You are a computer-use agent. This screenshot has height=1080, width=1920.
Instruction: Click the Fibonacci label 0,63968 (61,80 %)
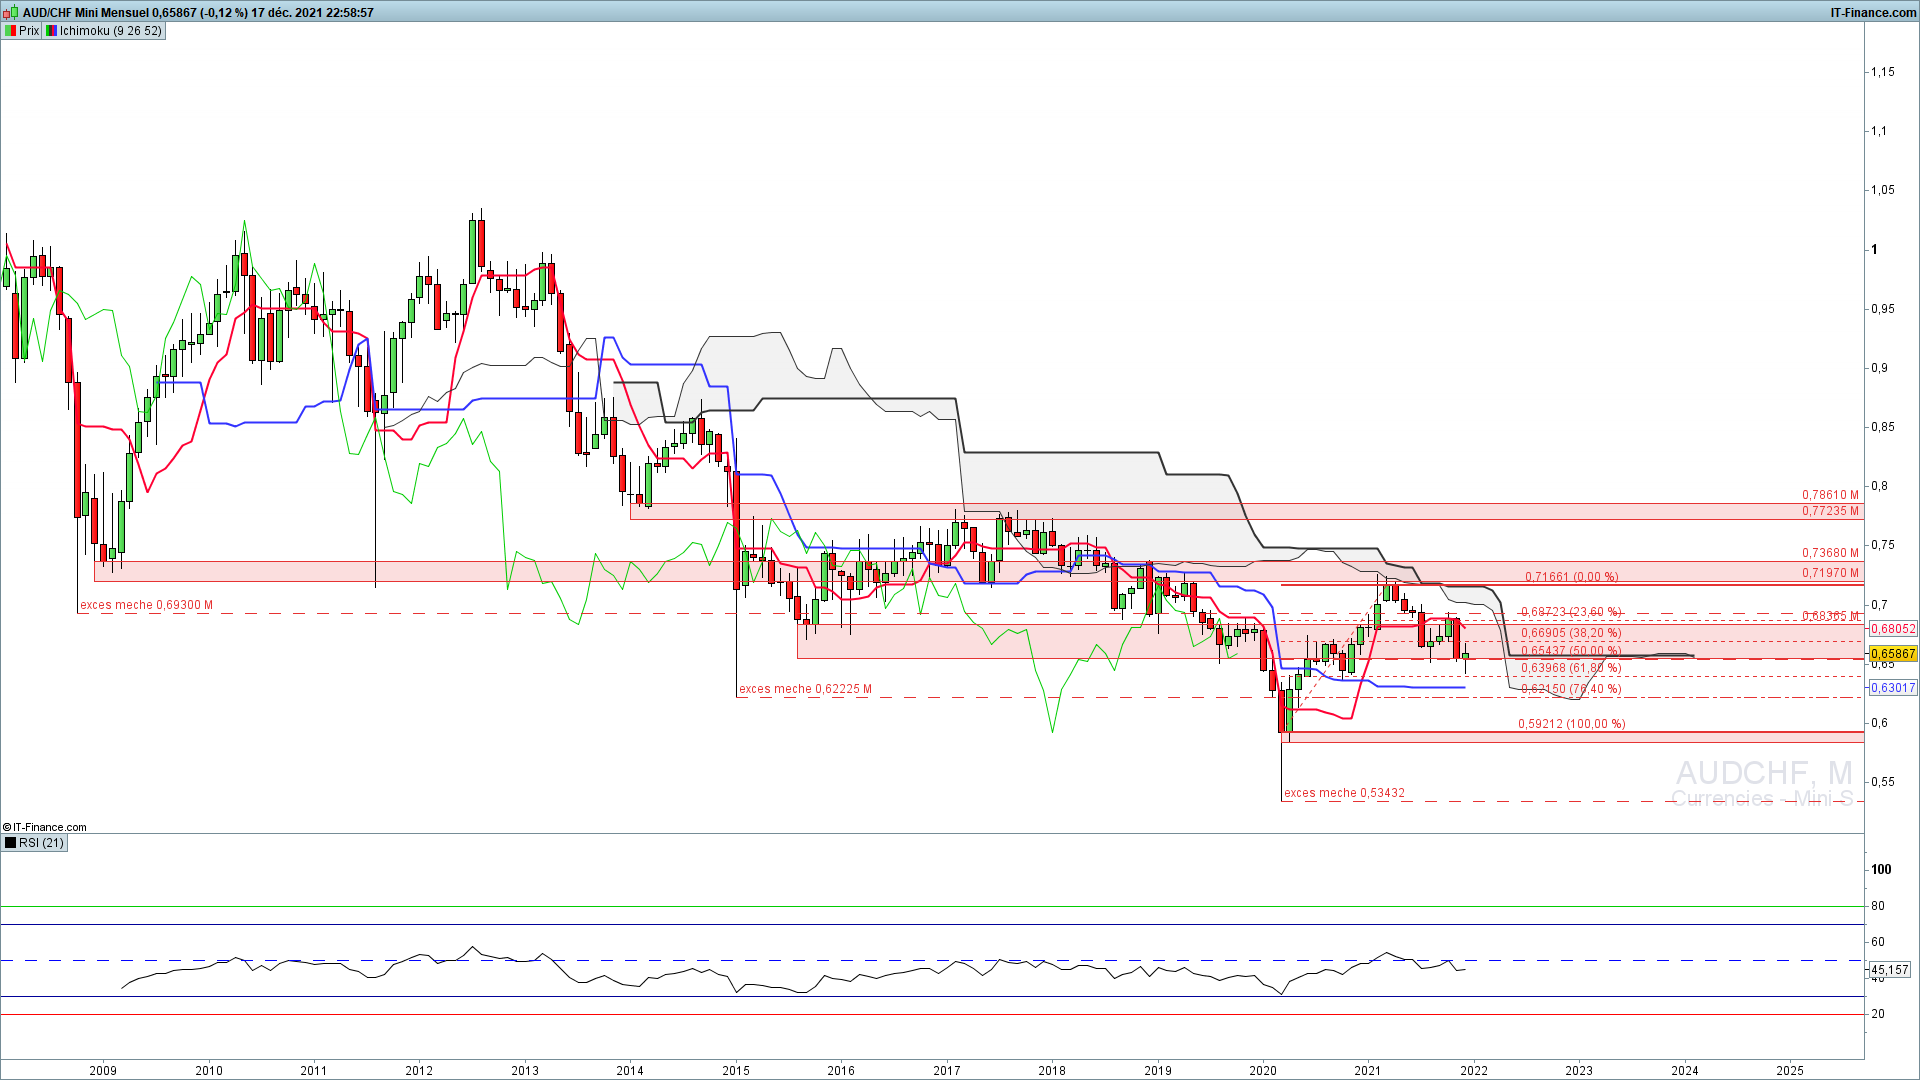tap(1571, 668)
